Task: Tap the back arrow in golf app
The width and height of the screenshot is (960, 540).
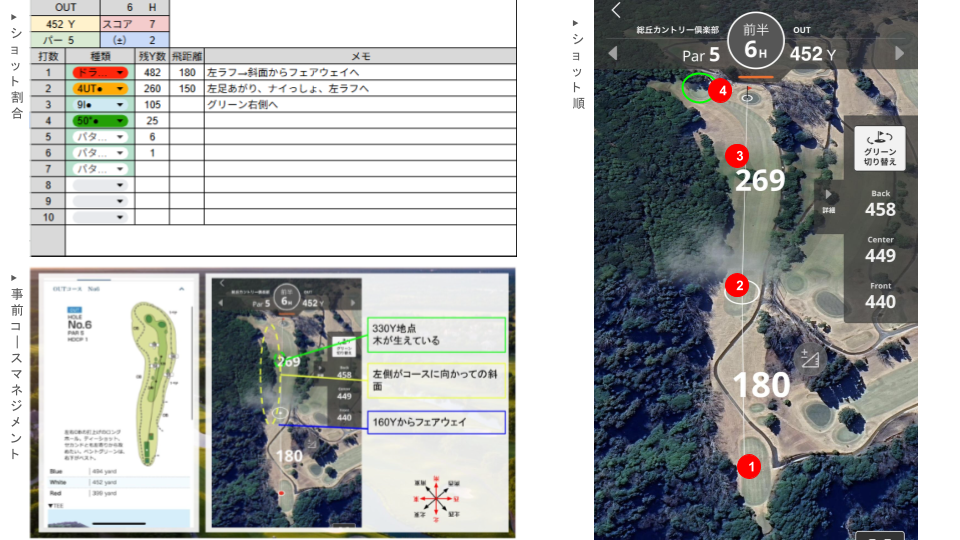Action: click(x=616, y=11)
